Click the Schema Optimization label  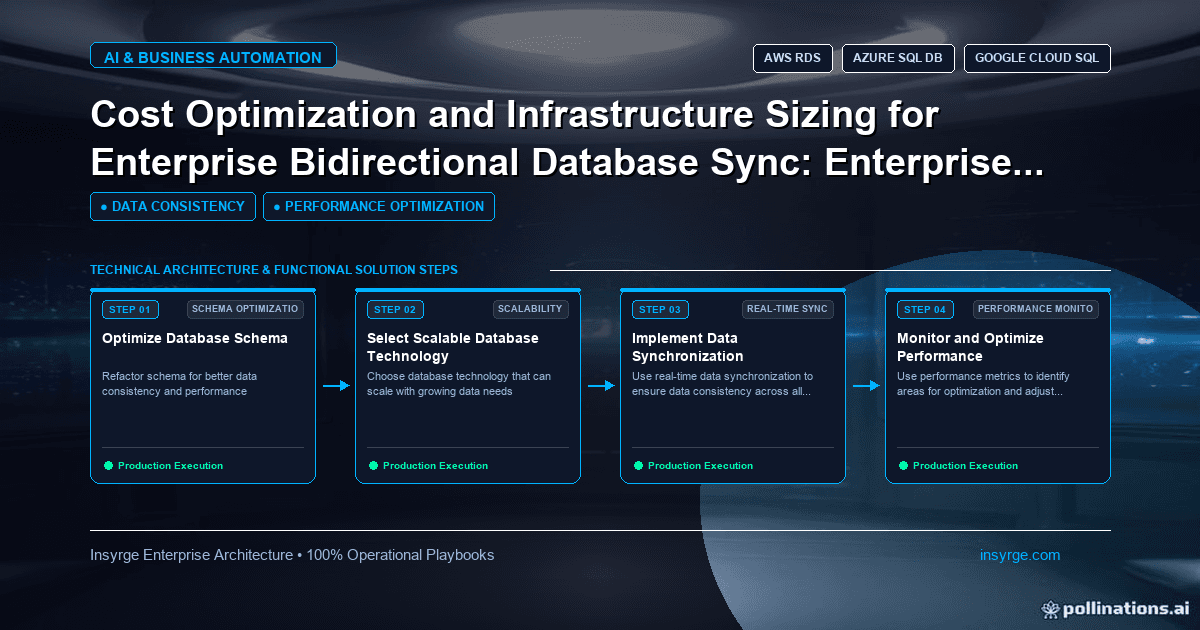(245, 309)
